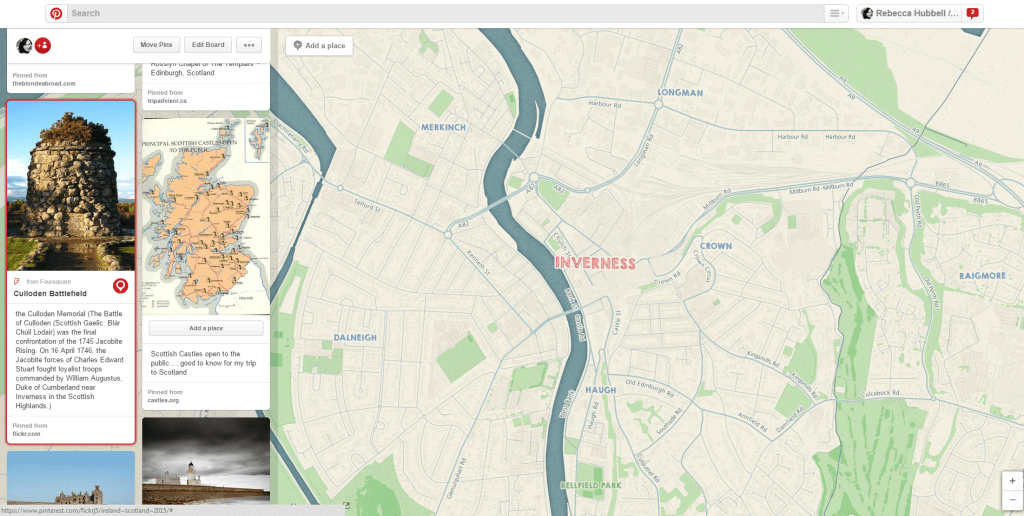
Task: Click the from Foursquare label
Action: coord(48,282)
